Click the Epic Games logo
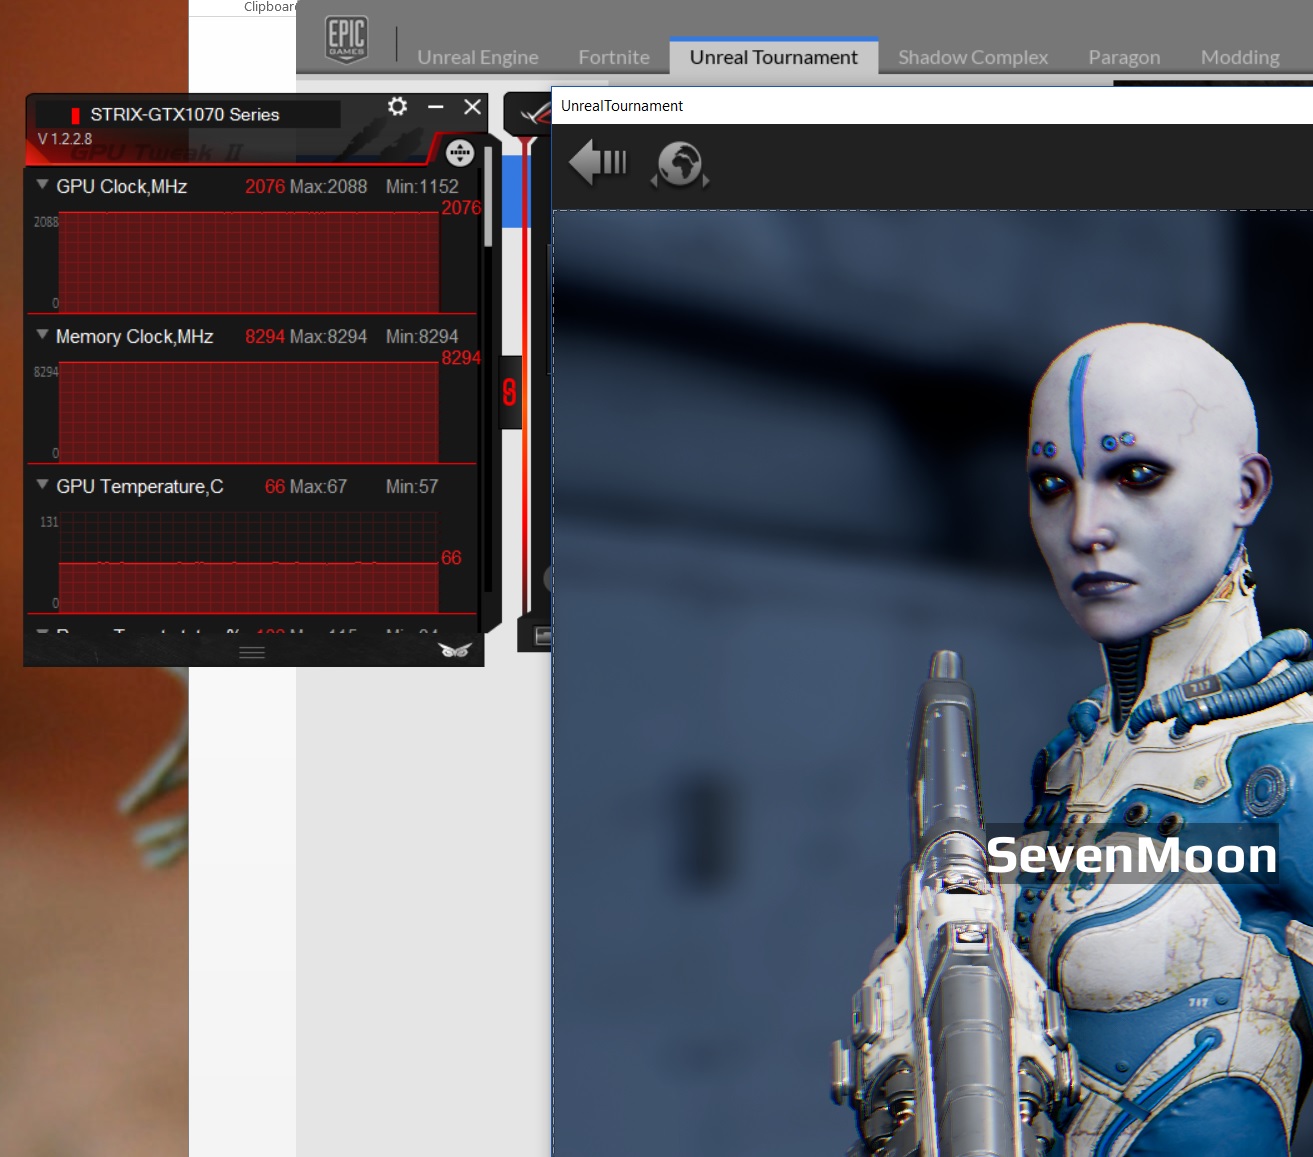This screenshot has width=1313, height=1157. (x=346, y=39)
